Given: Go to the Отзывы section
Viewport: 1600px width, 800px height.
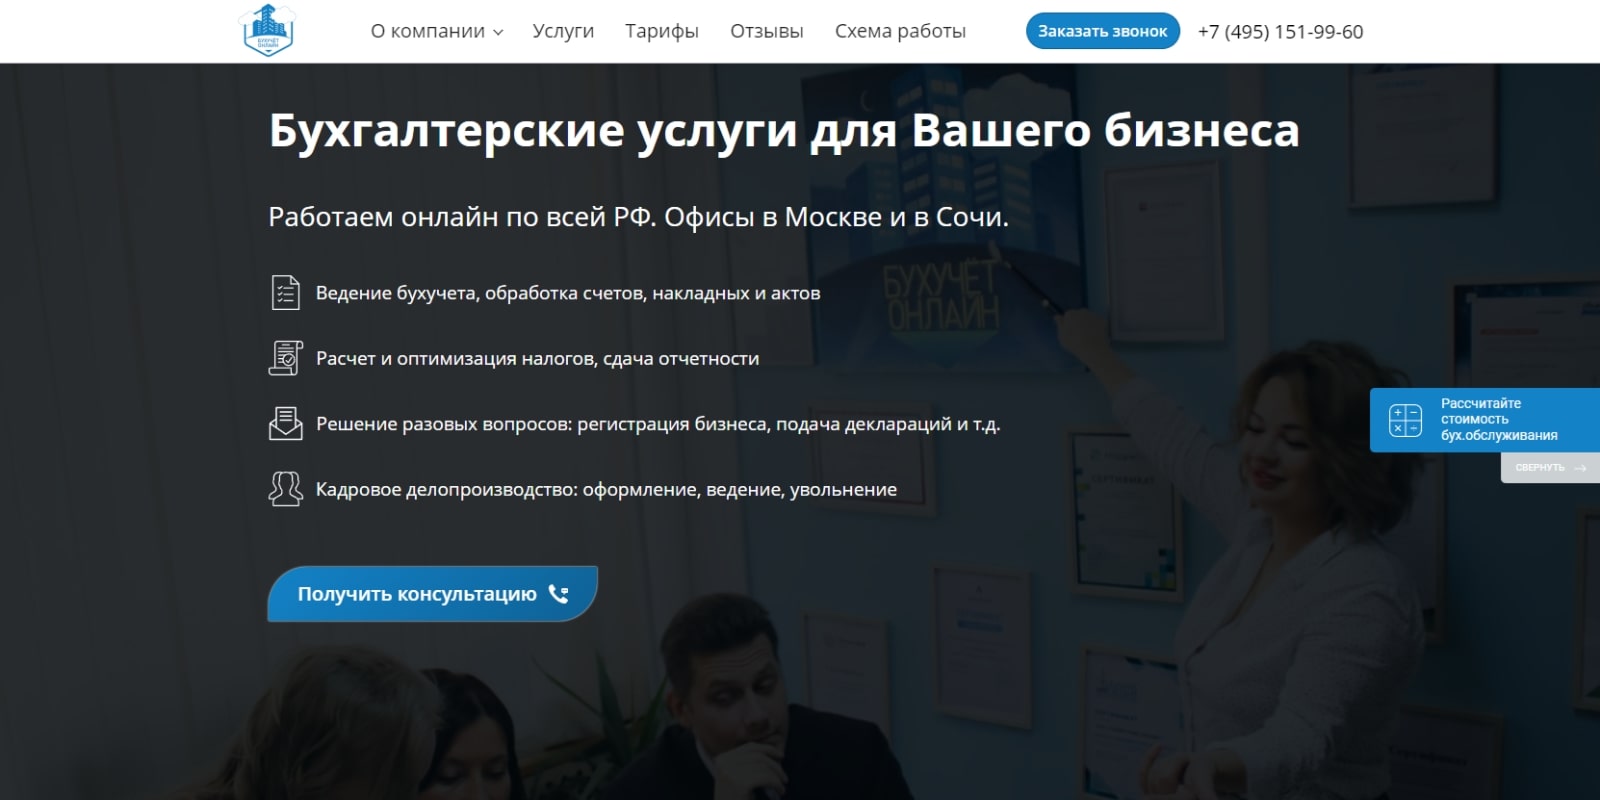Looking at the screenshot, I should (x=767, y=31).
